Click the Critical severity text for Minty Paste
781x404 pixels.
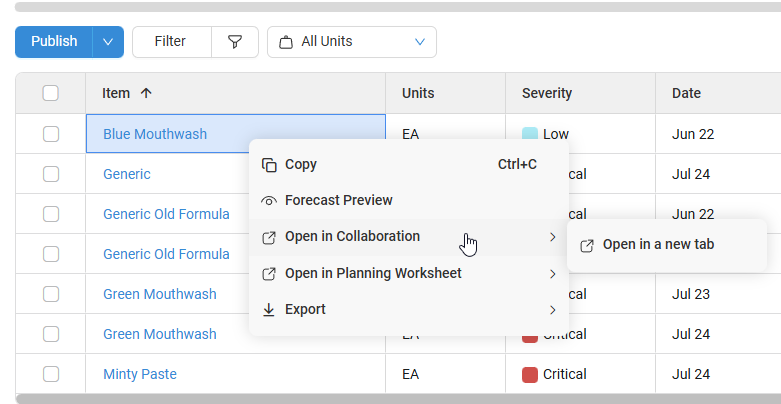565,374
